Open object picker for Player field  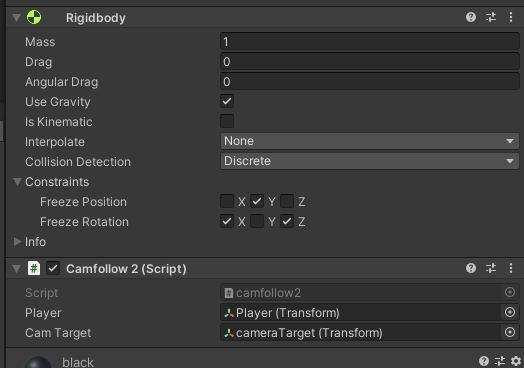point(510,313)
